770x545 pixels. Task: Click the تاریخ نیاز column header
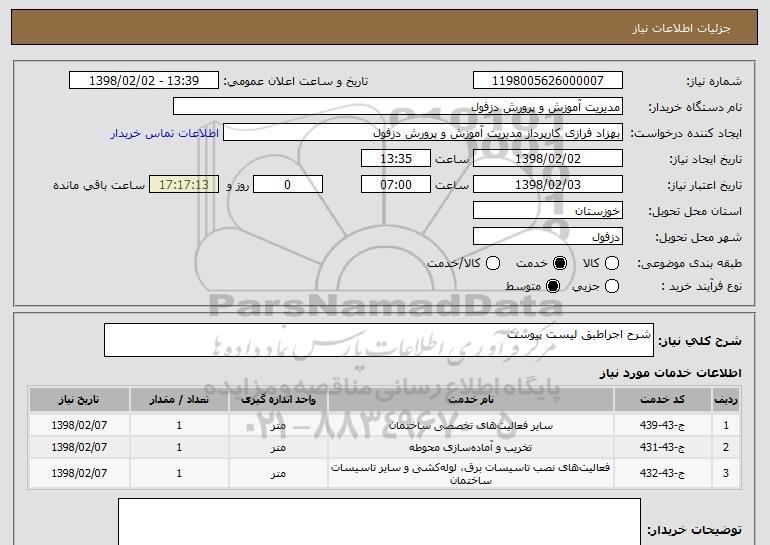[x=79, y=400]
